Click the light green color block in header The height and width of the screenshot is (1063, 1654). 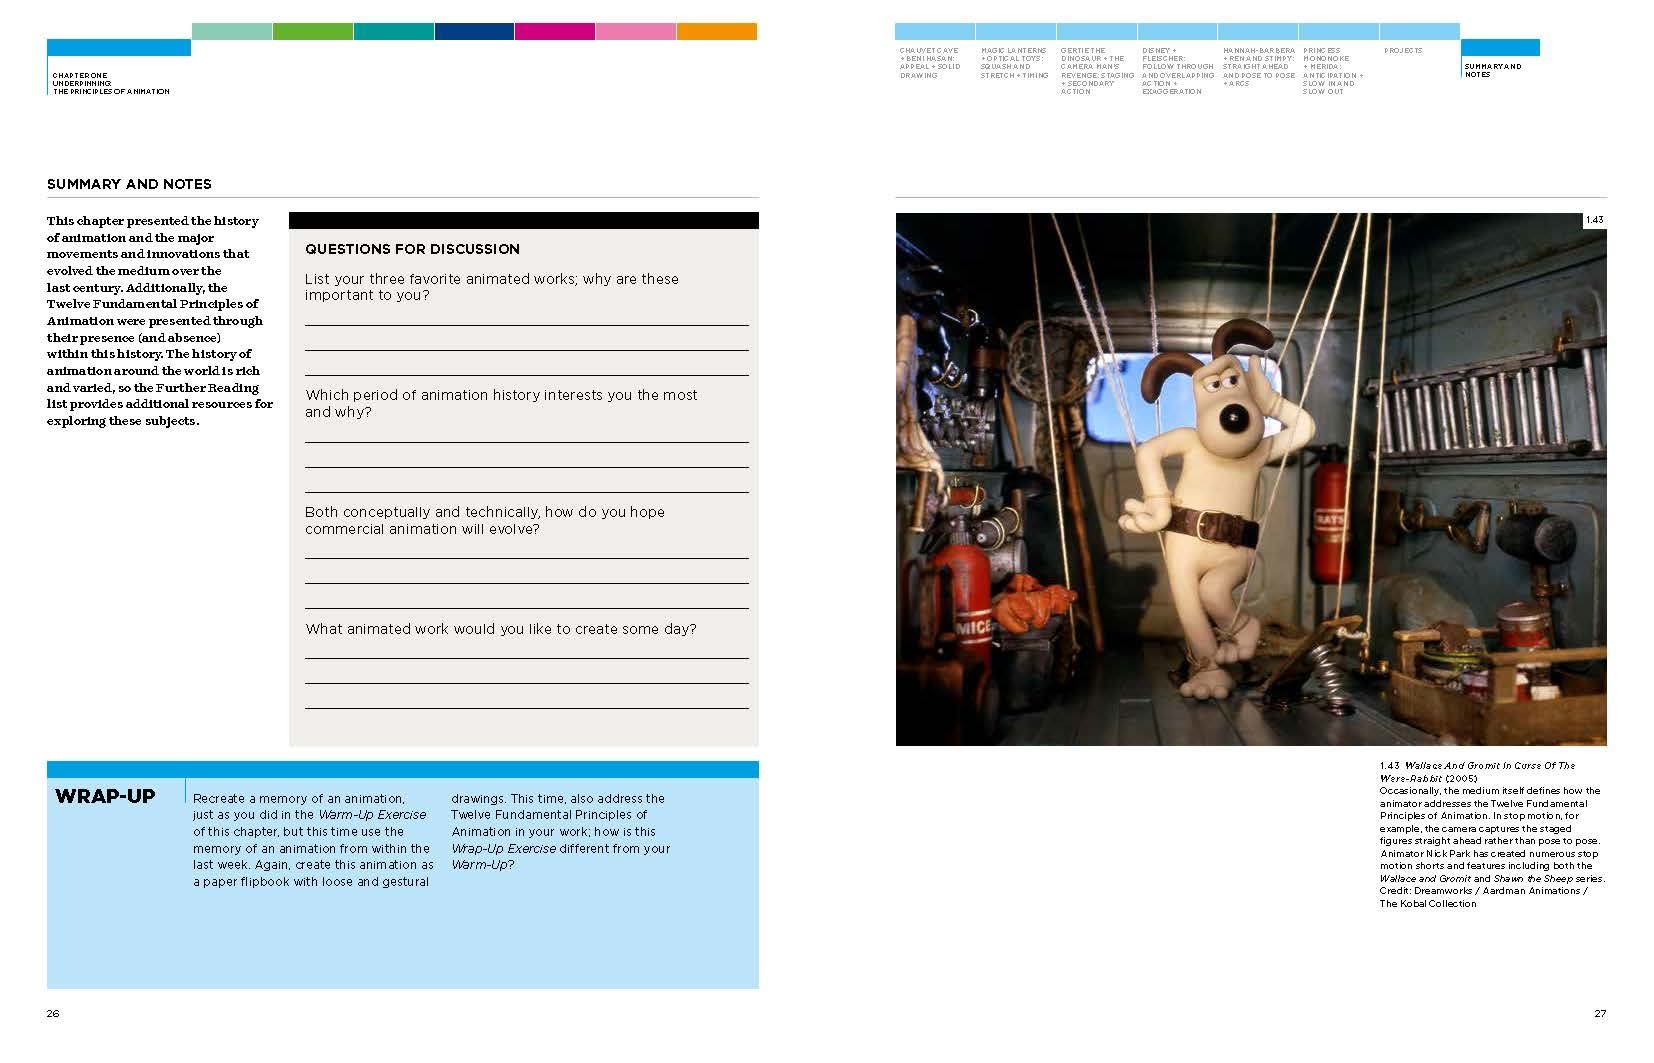click(231, 32)
